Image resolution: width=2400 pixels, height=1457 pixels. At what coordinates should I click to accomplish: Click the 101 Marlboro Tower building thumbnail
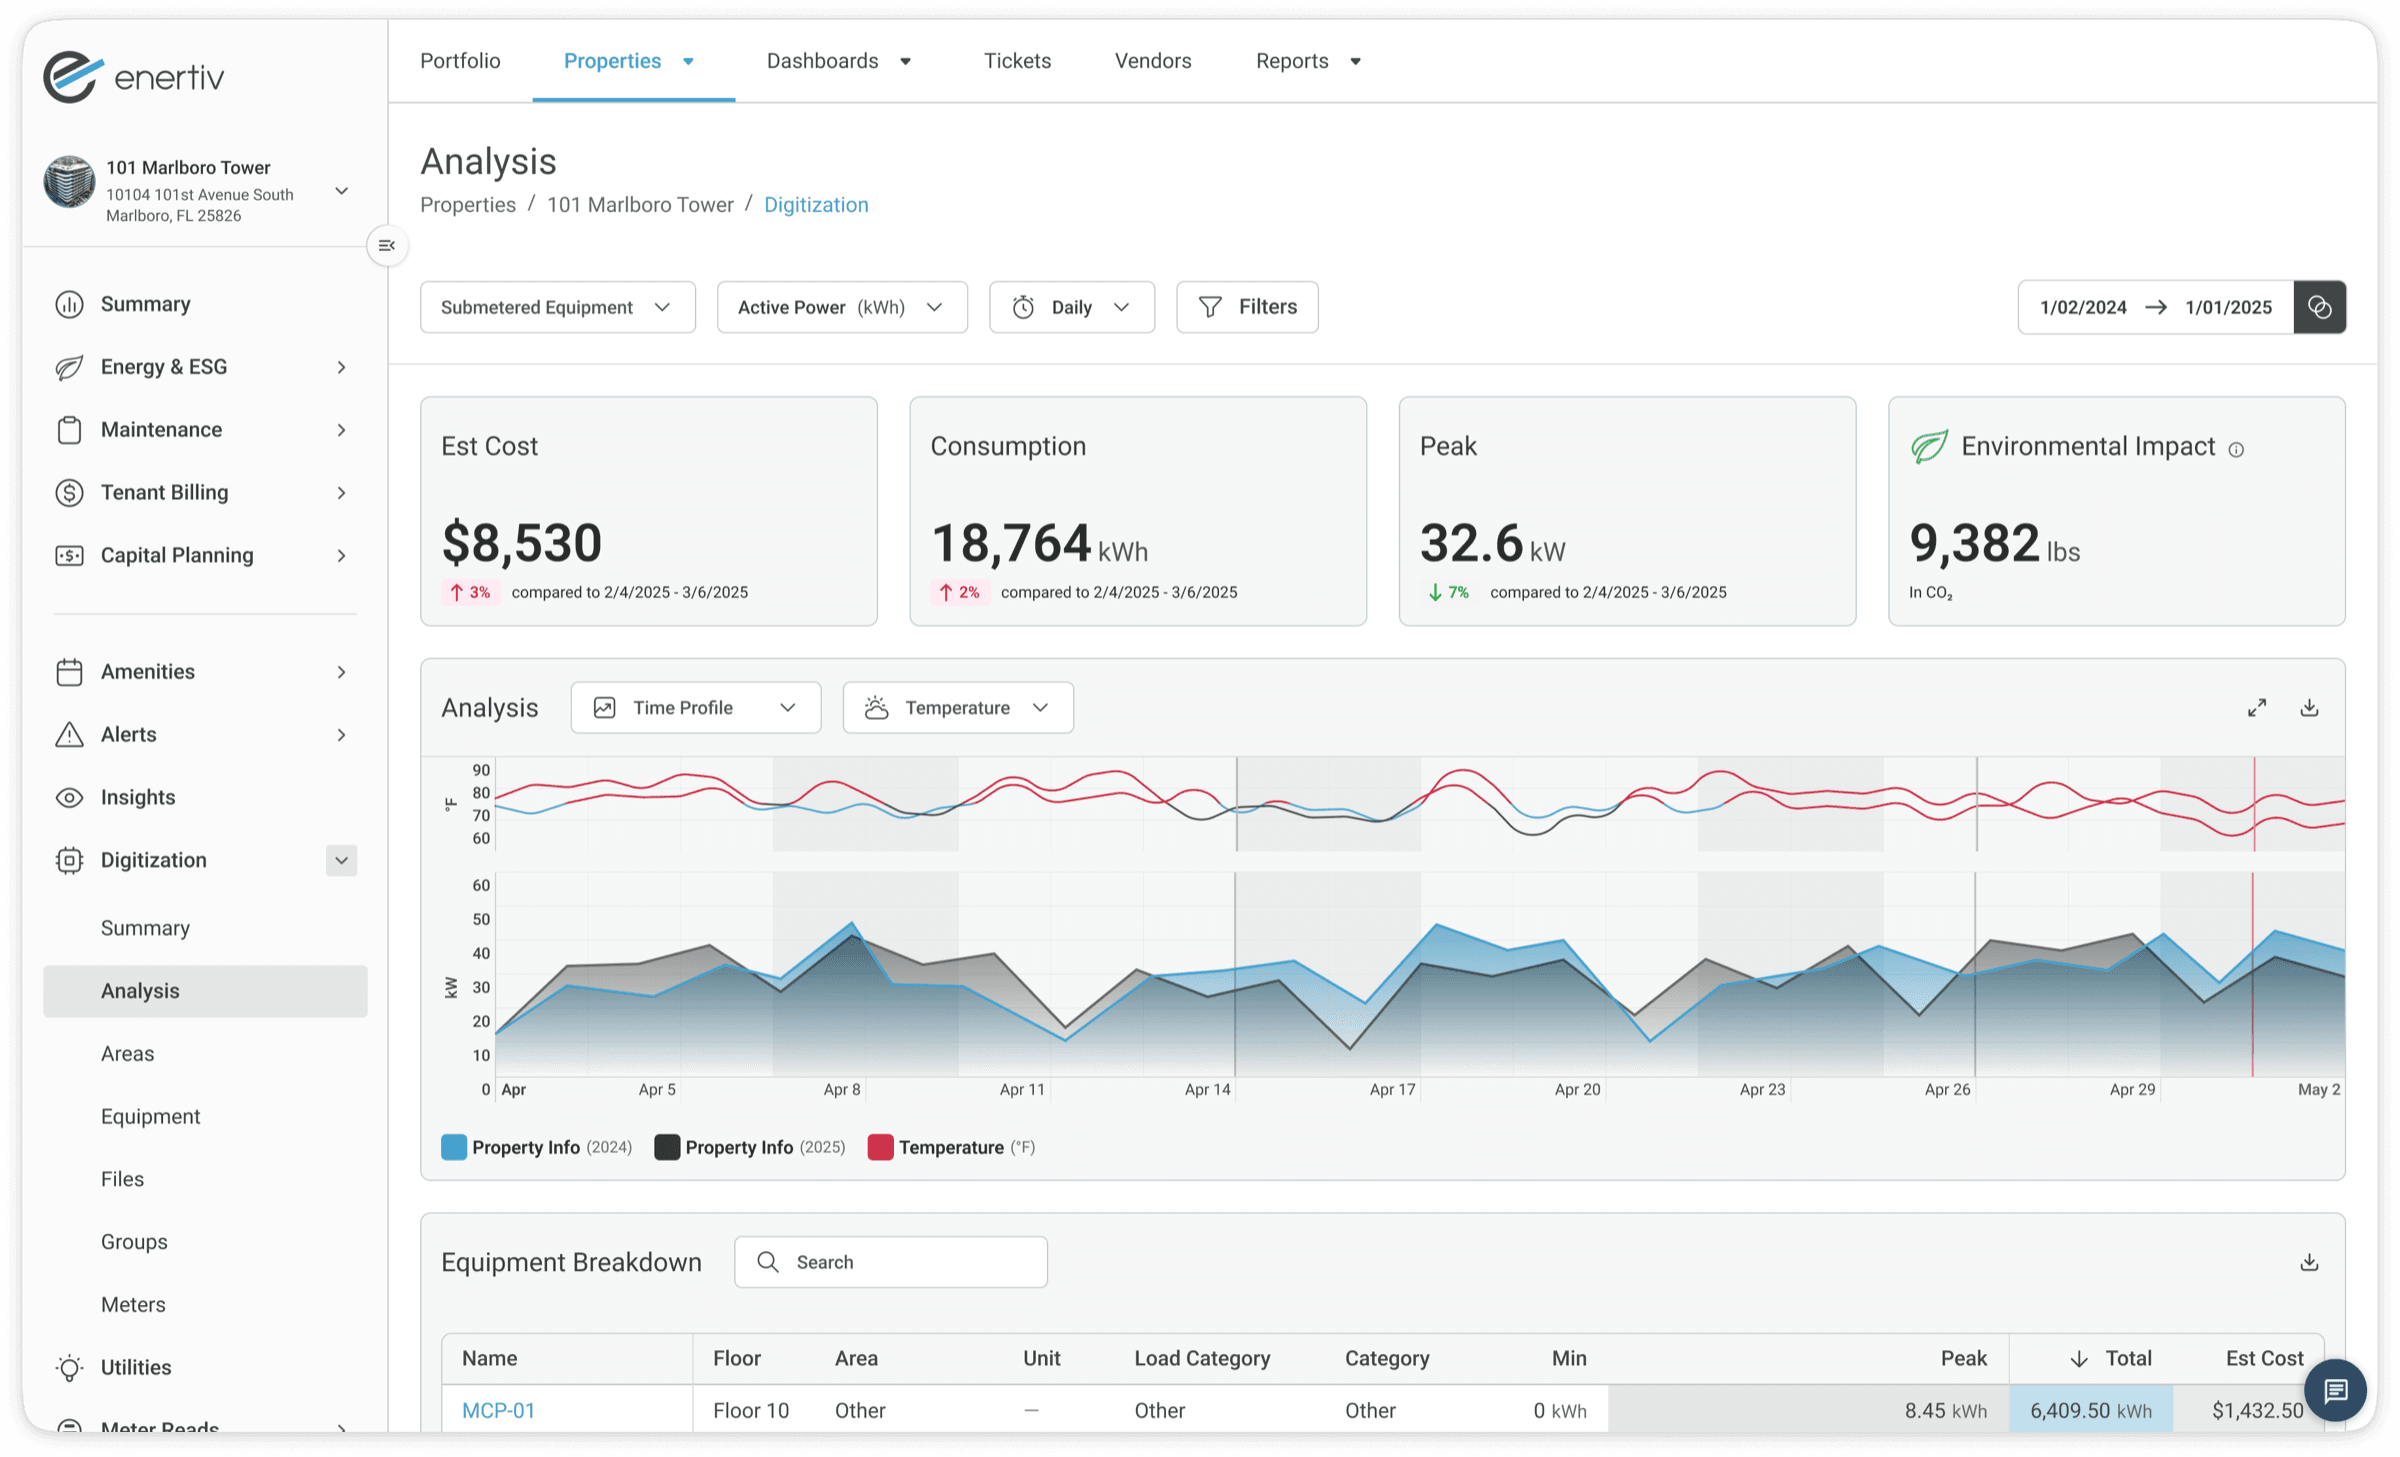[x=69, y=182]
